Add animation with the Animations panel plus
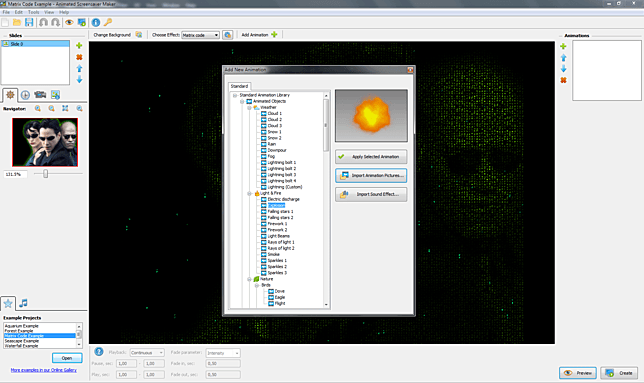 pos(564,46)
